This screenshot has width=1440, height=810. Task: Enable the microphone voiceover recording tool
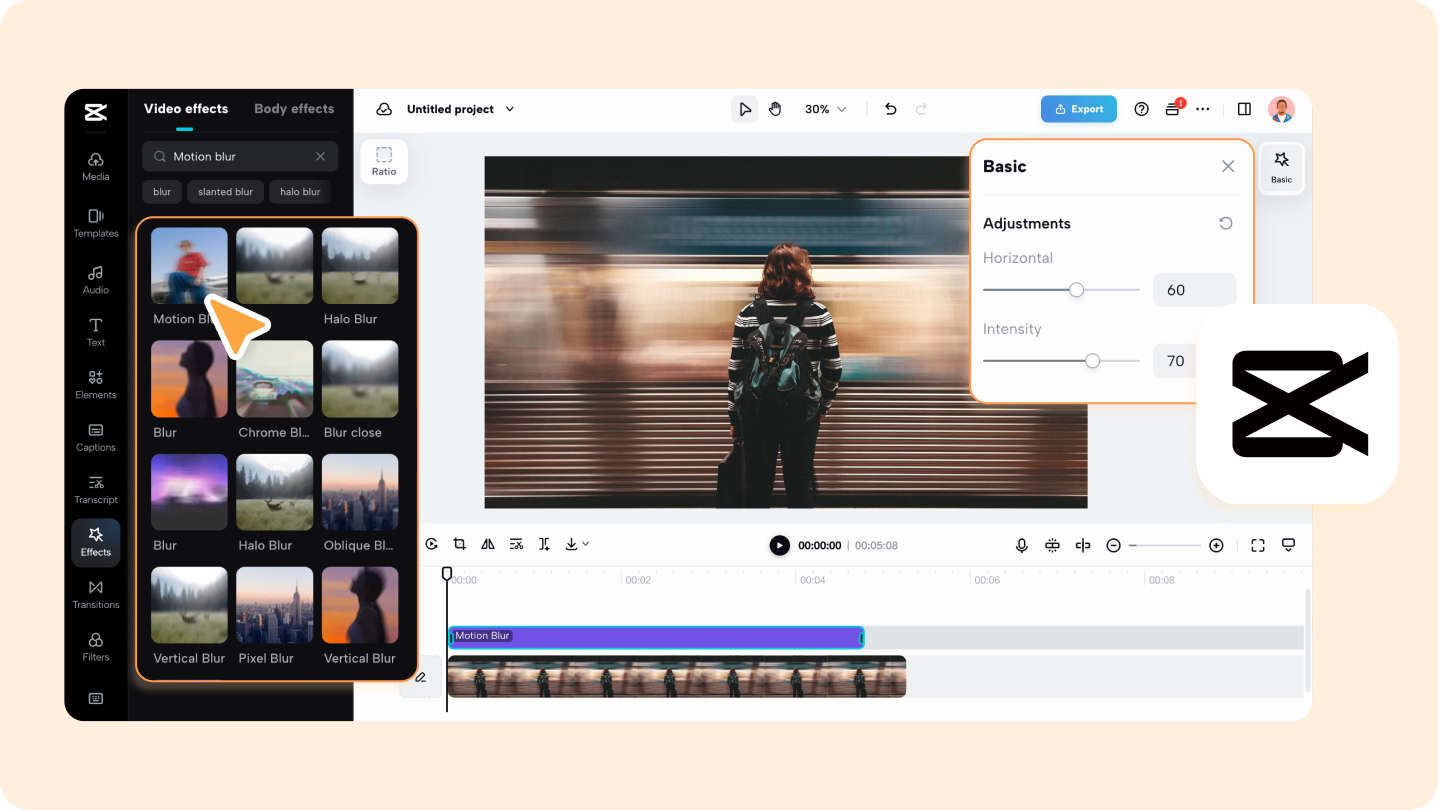click(x=1021, y=545)
